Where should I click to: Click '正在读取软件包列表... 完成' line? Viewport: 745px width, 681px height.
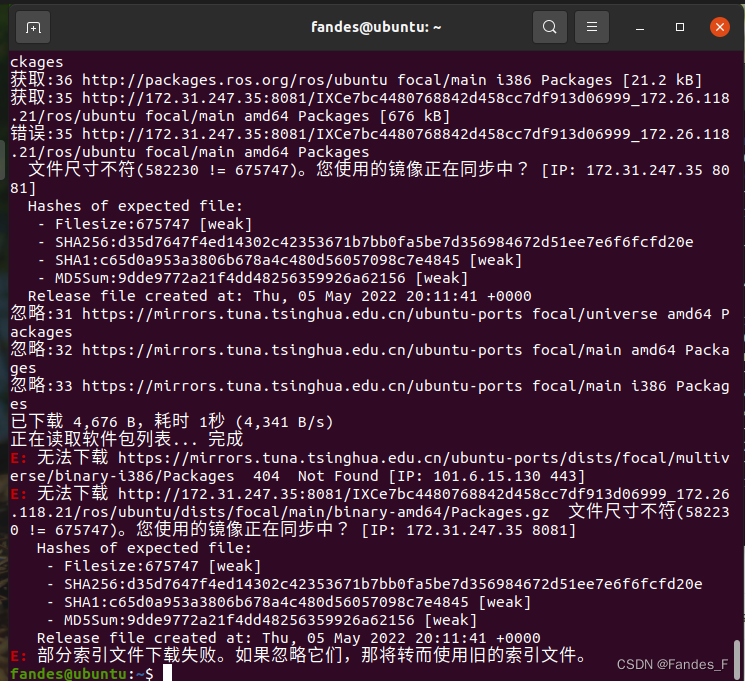tap(126, 439)
